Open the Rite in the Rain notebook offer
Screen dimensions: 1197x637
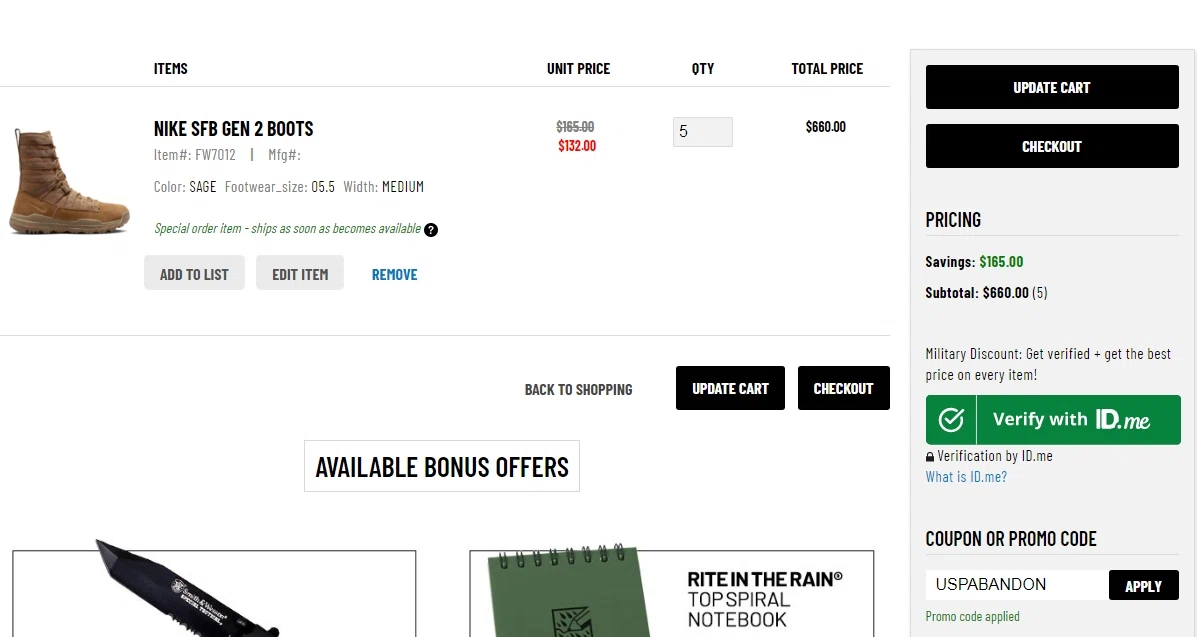coord(671,593)
